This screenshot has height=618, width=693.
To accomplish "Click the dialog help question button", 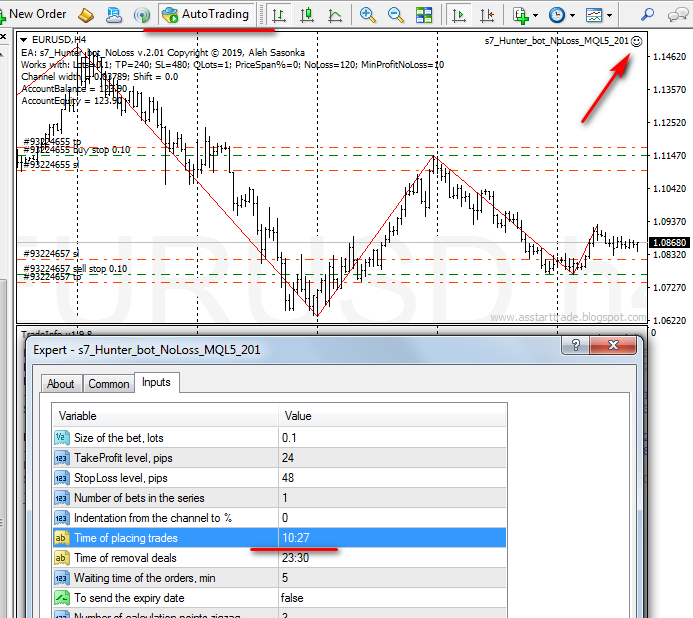I will (x=575, y=345).
